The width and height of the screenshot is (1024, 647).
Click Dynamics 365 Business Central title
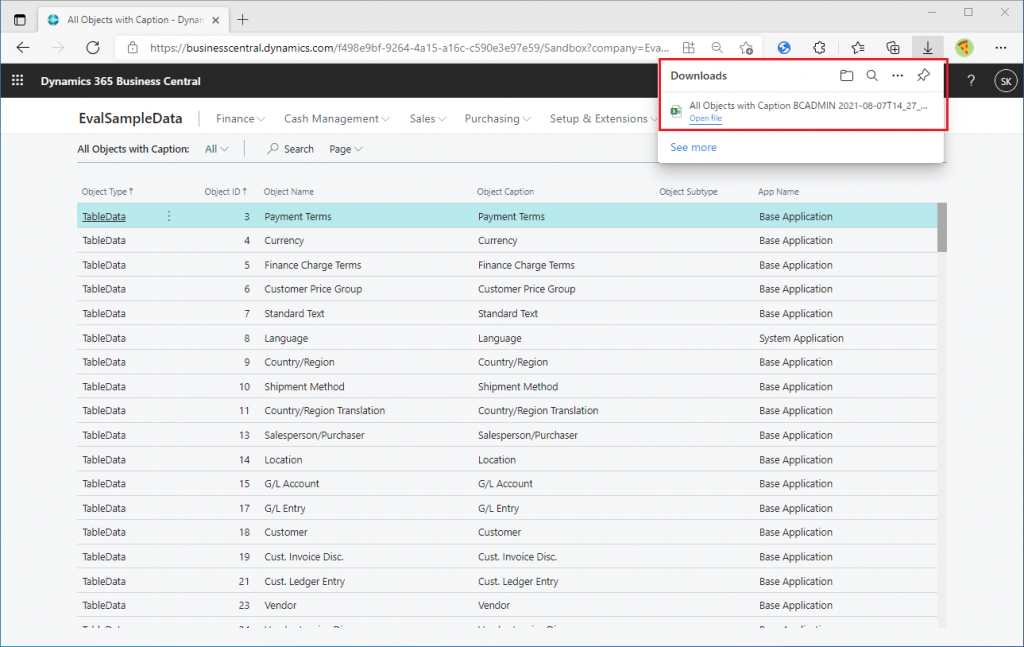121,81
